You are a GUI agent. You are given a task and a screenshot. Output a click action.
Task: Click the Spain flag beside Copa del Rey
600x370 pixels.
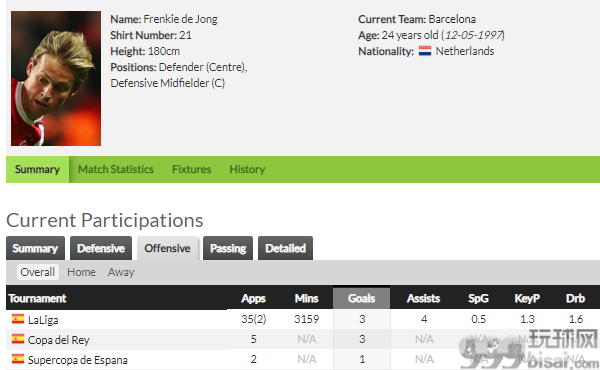tap(18, 339)
